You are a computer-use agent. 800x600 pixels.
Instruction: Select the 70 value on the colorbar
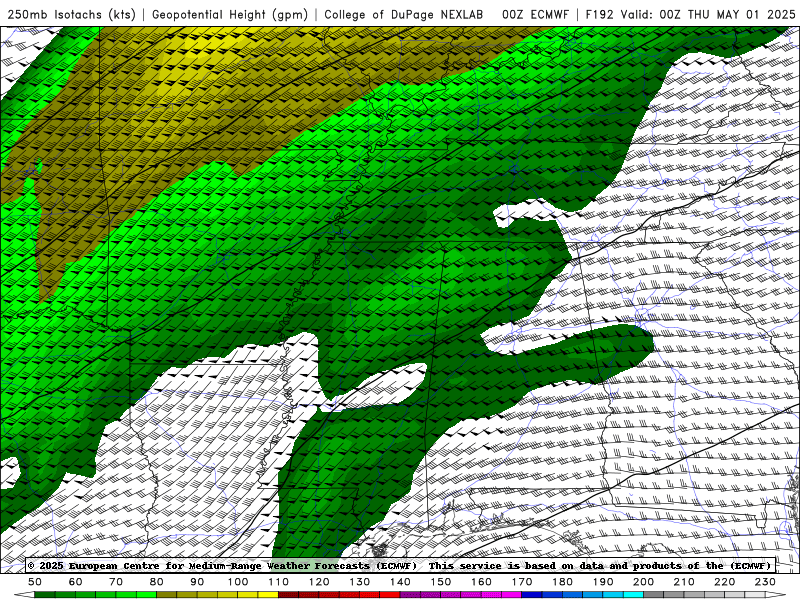(116, 582)
